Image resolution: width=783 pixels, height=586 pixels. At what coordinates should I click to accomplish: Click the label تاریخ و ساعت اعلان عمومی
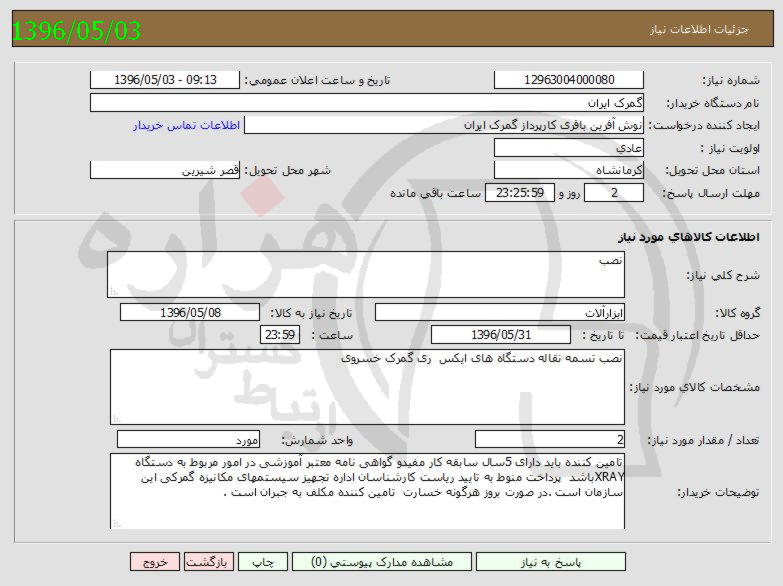(x=317, y=80)
